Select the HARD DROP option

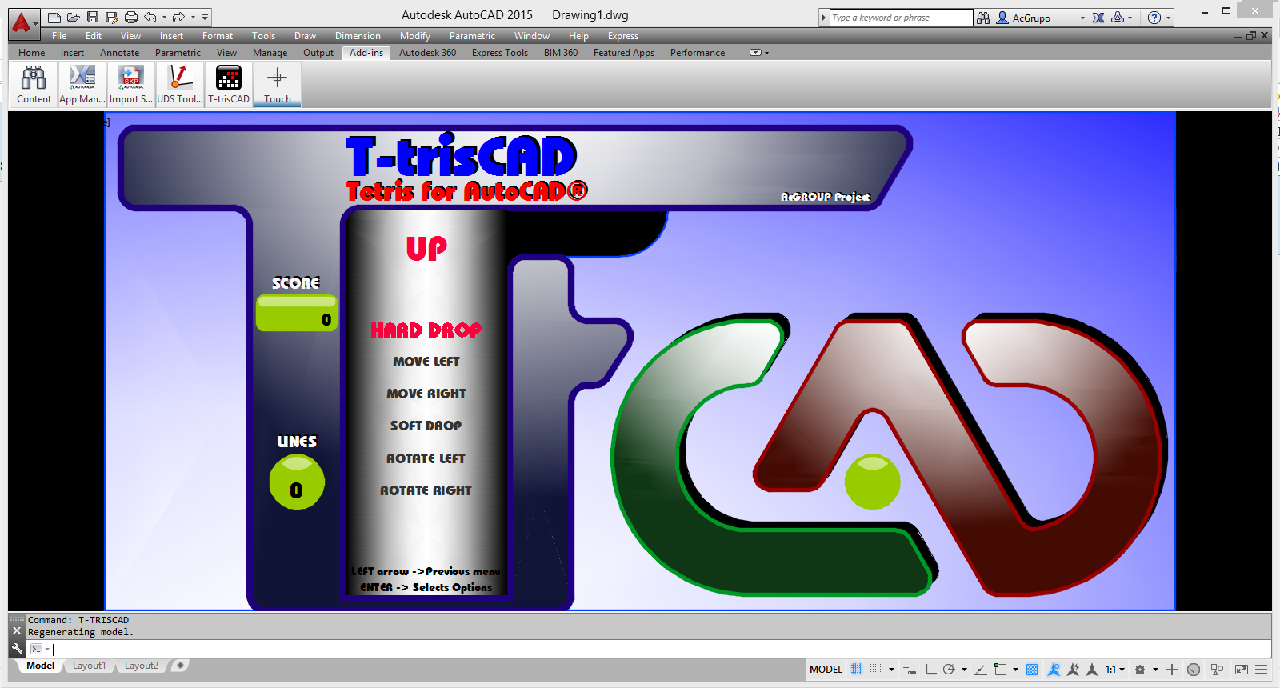point(426,329)
